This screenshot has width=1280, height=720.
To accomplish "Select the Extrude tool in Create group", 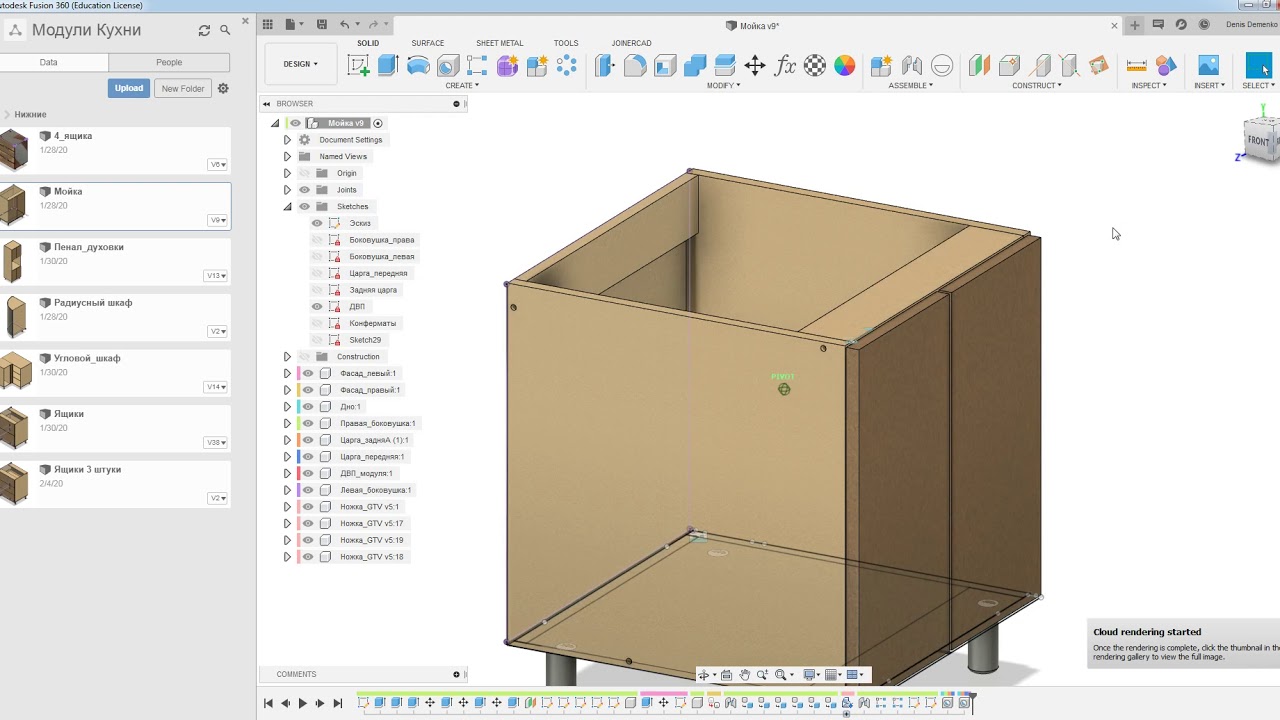I will coord(388,66).
